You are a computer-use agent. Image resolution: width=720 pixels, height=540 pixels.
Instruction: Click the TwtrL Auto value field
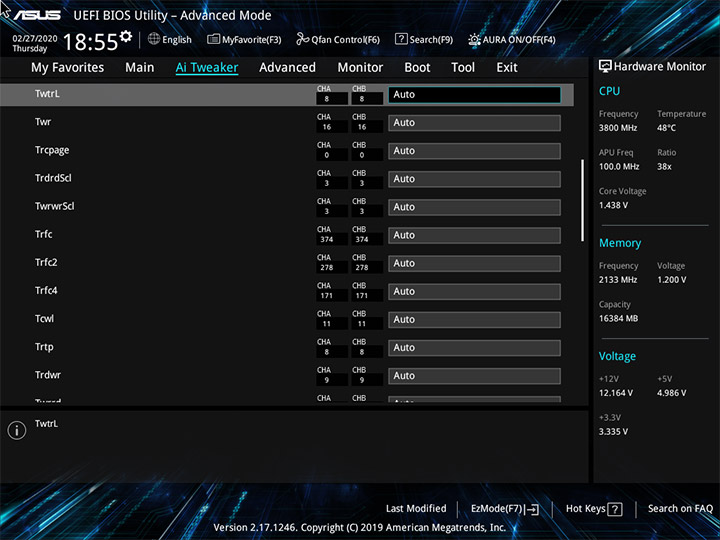(x=474, y=95)
